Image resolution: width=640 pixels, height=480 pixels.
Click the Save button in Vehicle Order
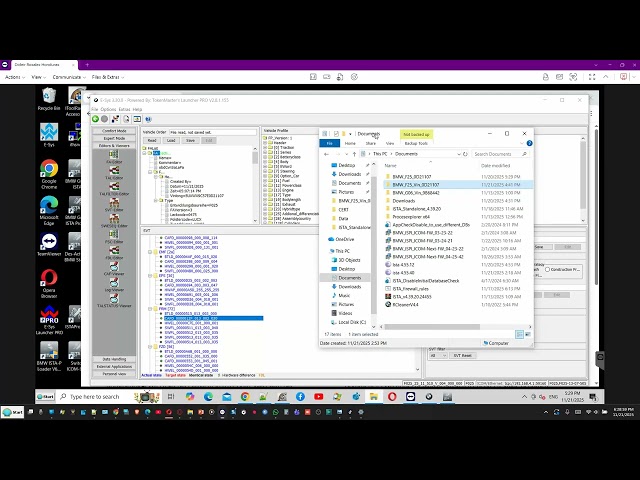(x=190, y=140)
